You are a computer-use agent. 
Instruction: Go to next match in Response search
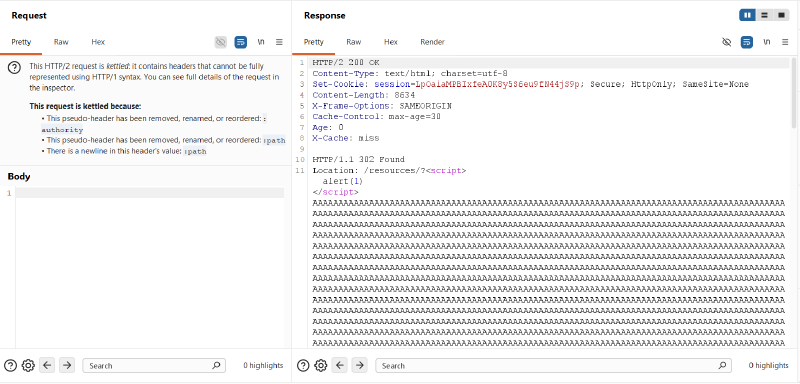360,365
